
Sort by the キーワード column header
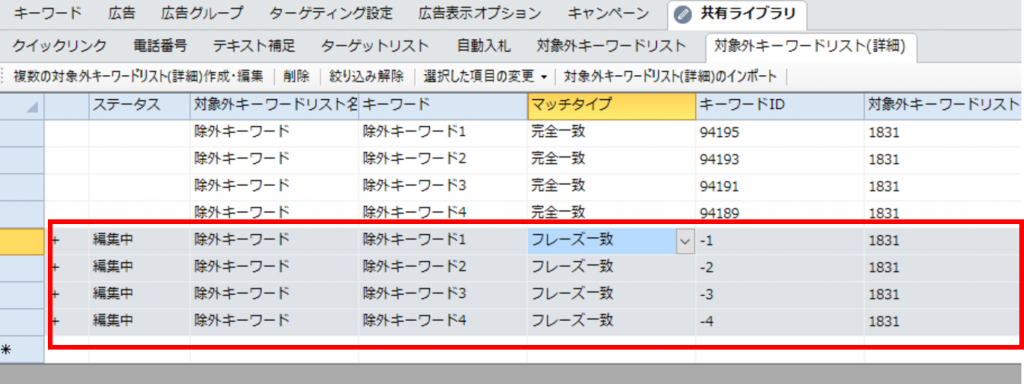pyautogui.click(x=443, y=106)
